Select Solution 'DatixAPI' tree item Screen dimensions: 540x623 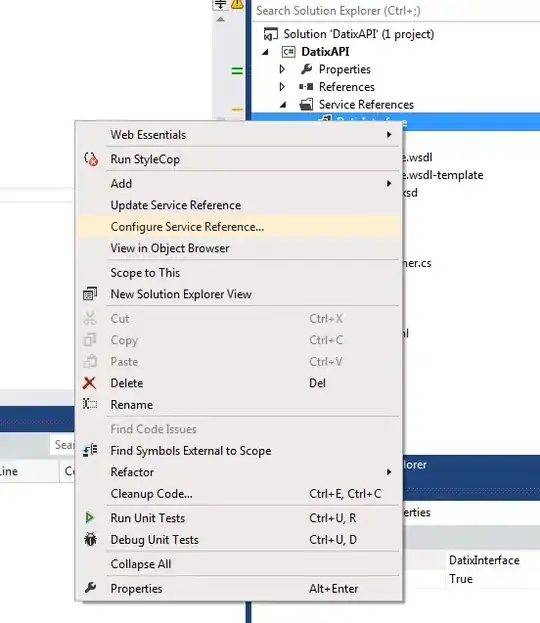(x=358, y=34)
